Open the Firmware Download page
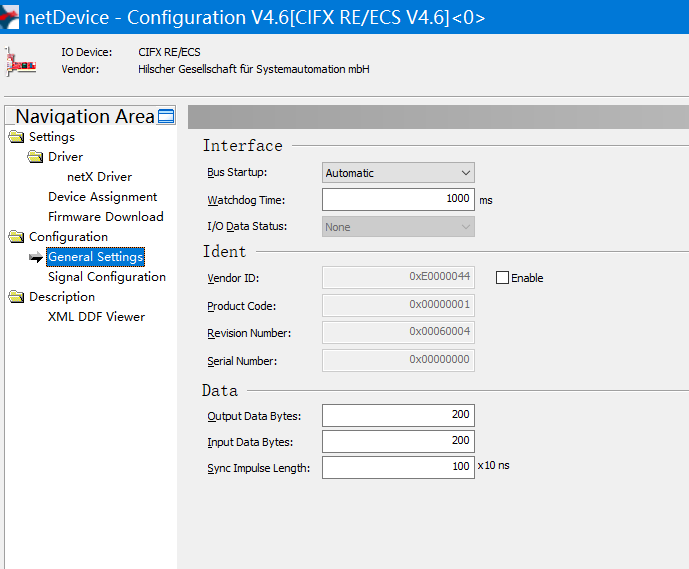The width and height of the screenshot is (689, 569). point(105,217)
